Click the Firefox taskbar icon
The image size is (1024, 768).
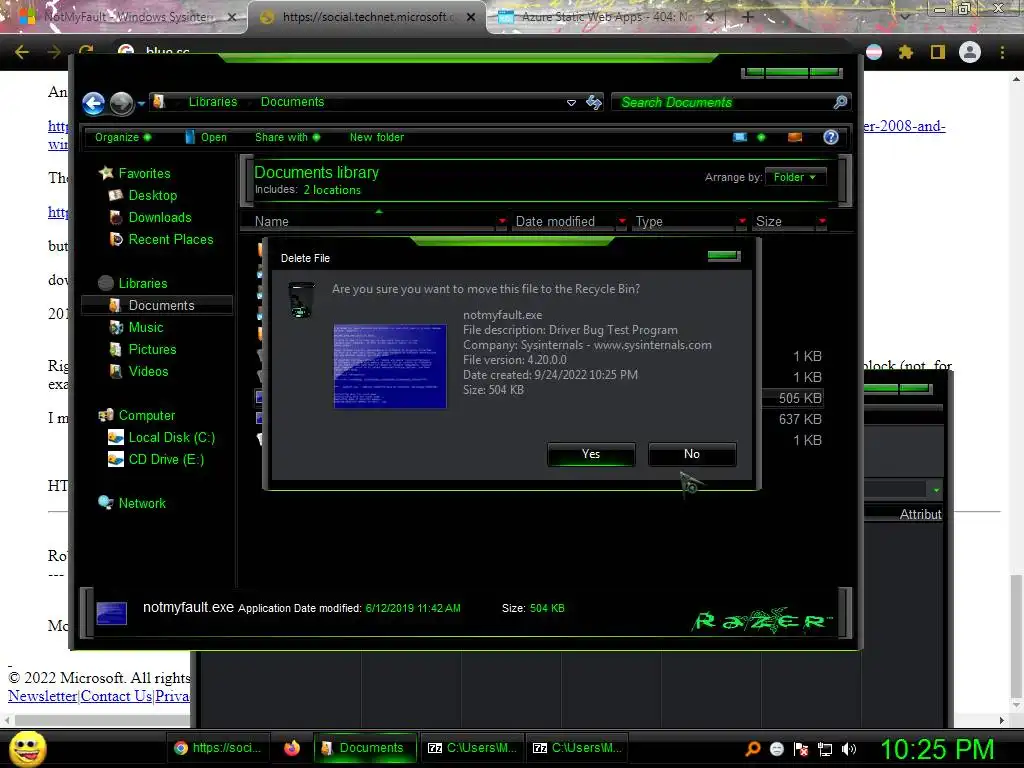292,748
